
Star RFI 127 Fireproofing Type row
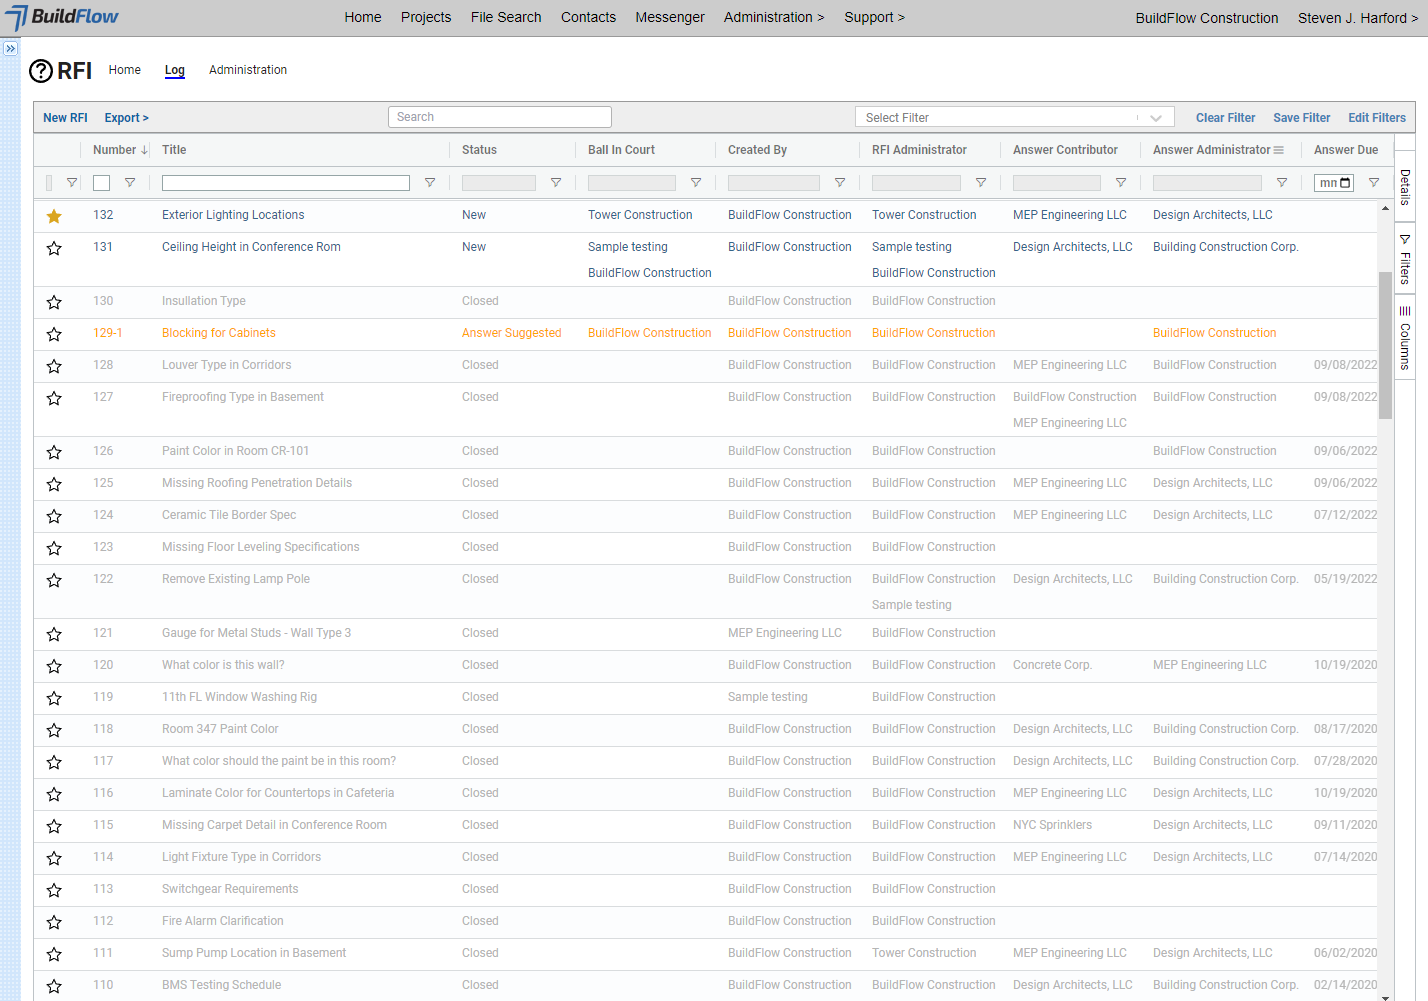pos(54,398)
